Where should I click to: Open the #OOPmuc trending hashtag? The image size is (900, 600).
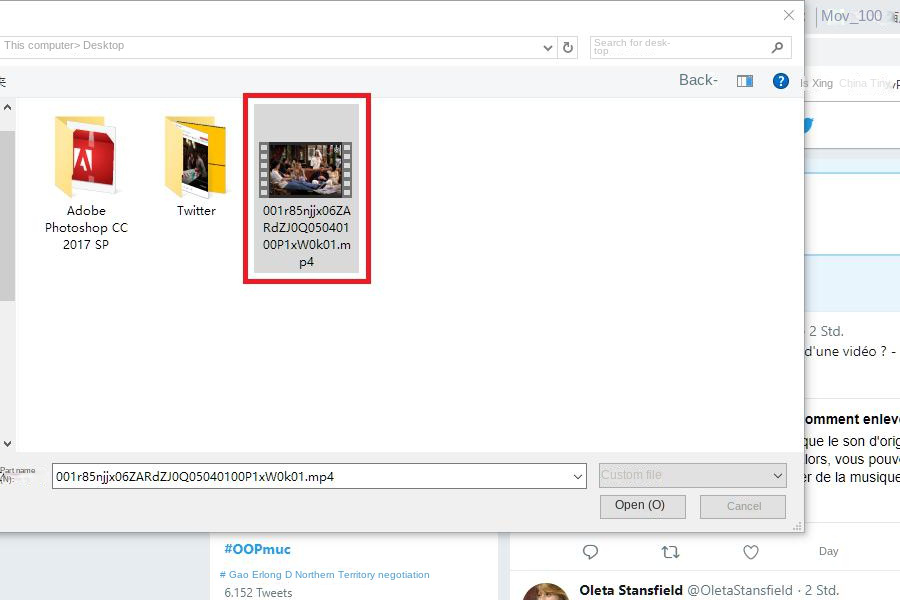coord(257,549)
